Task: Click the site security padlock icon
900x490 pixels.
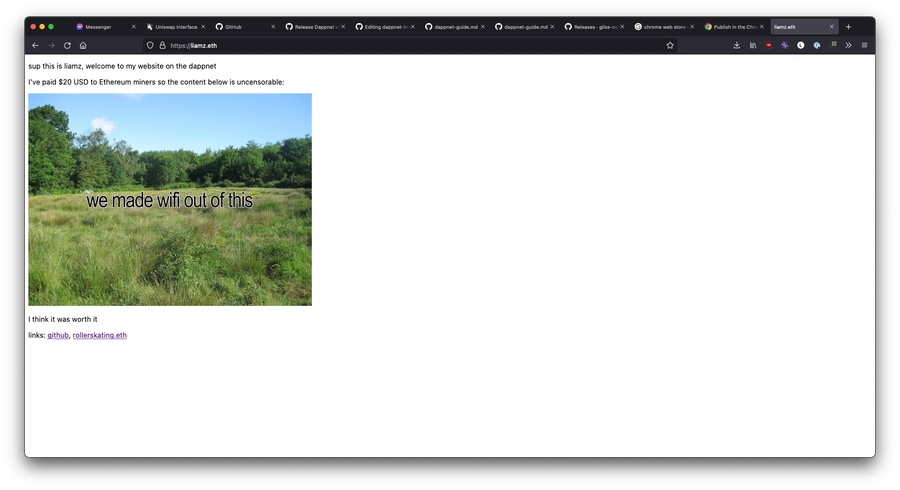Action: click(x=162, y=45)
